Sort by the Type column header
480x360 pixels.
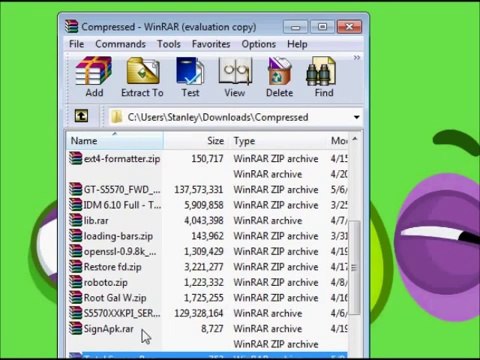click(278, 141)
